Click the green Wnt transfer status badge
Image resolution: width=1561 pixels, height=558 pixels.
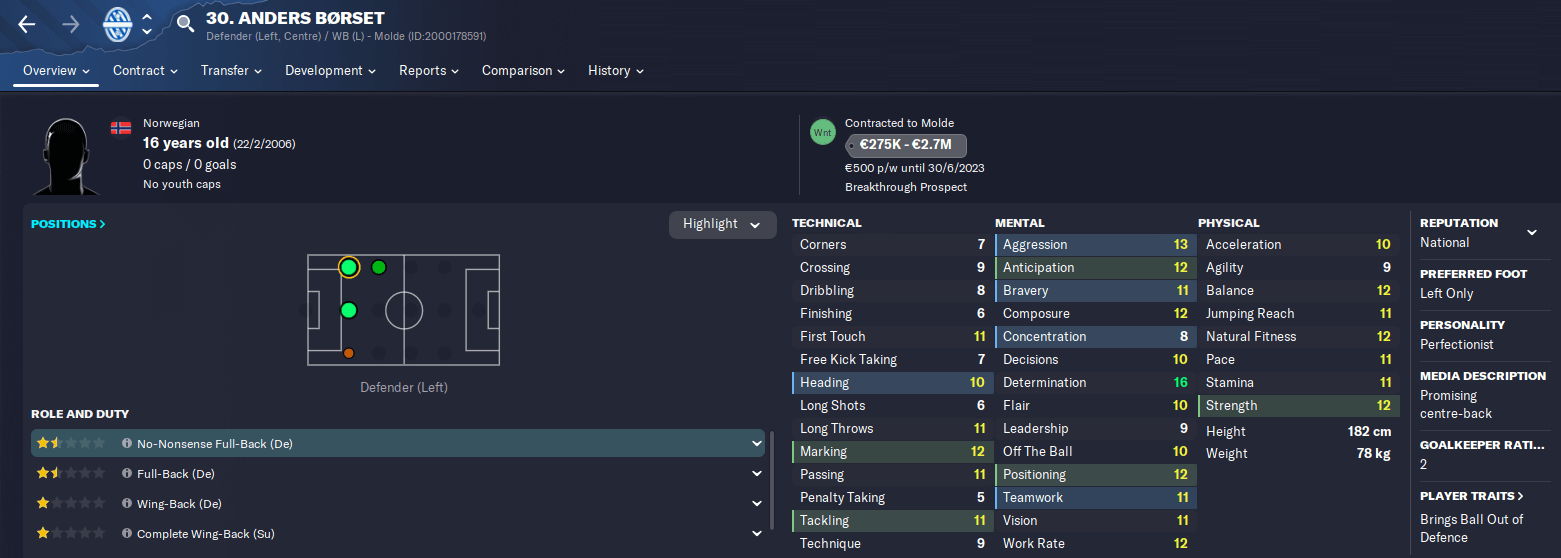(823, 132)
